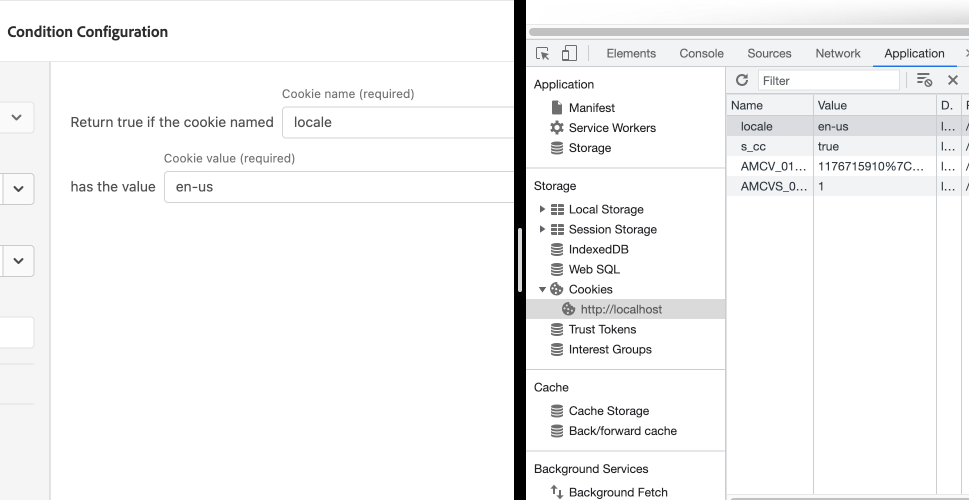The image size is (969, 500).
Task: Switch to the Console tab
Action: coord(701,54)
